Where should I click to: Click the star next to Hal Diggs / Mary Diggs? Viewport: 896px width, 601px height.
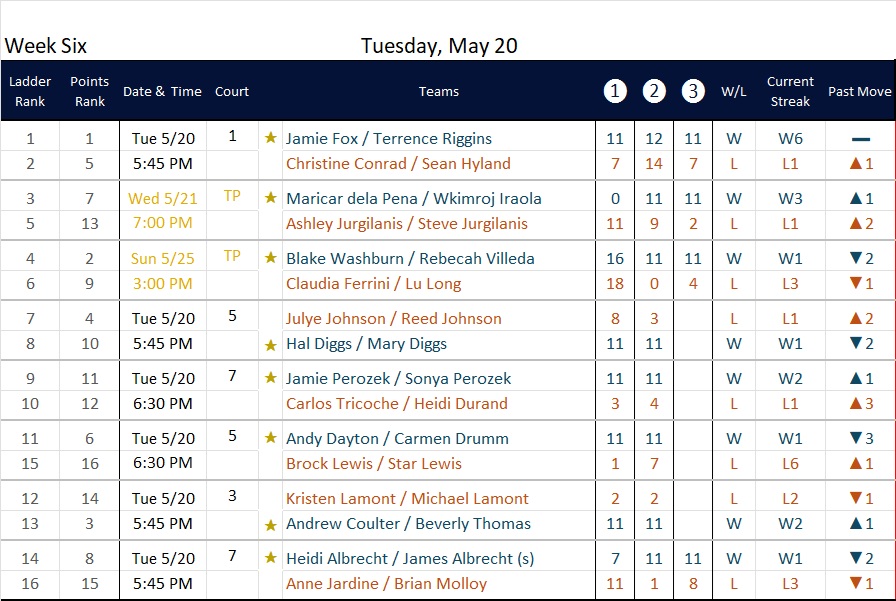tap(271, 345)
